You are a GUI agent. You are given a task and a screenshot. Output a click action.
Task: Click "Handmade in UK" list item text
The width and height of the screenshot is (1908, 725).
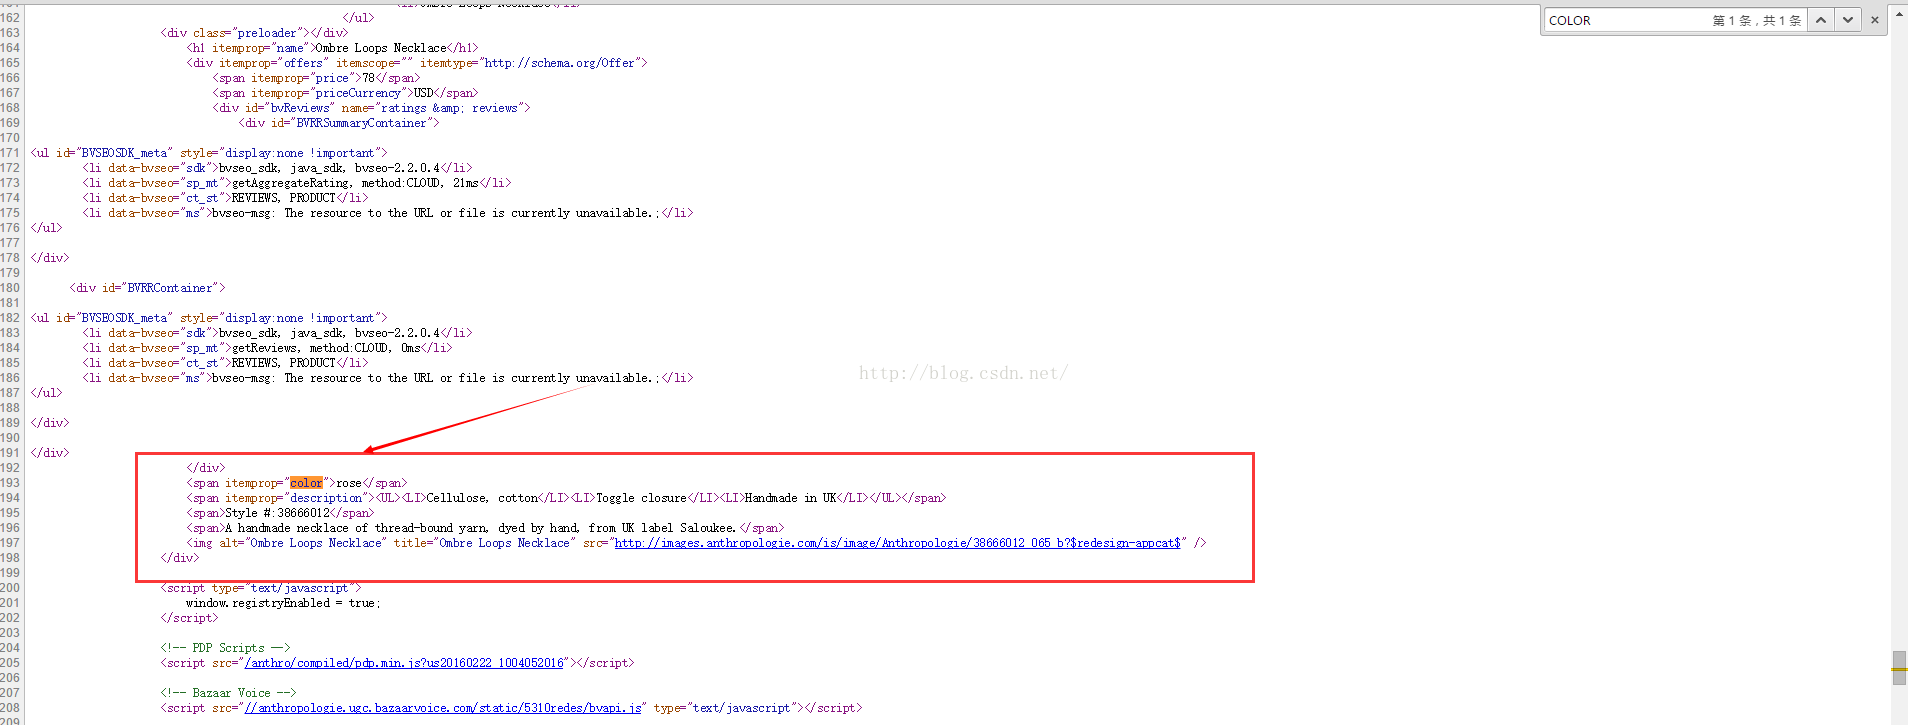pyautogui.click(x=790, y=498)
